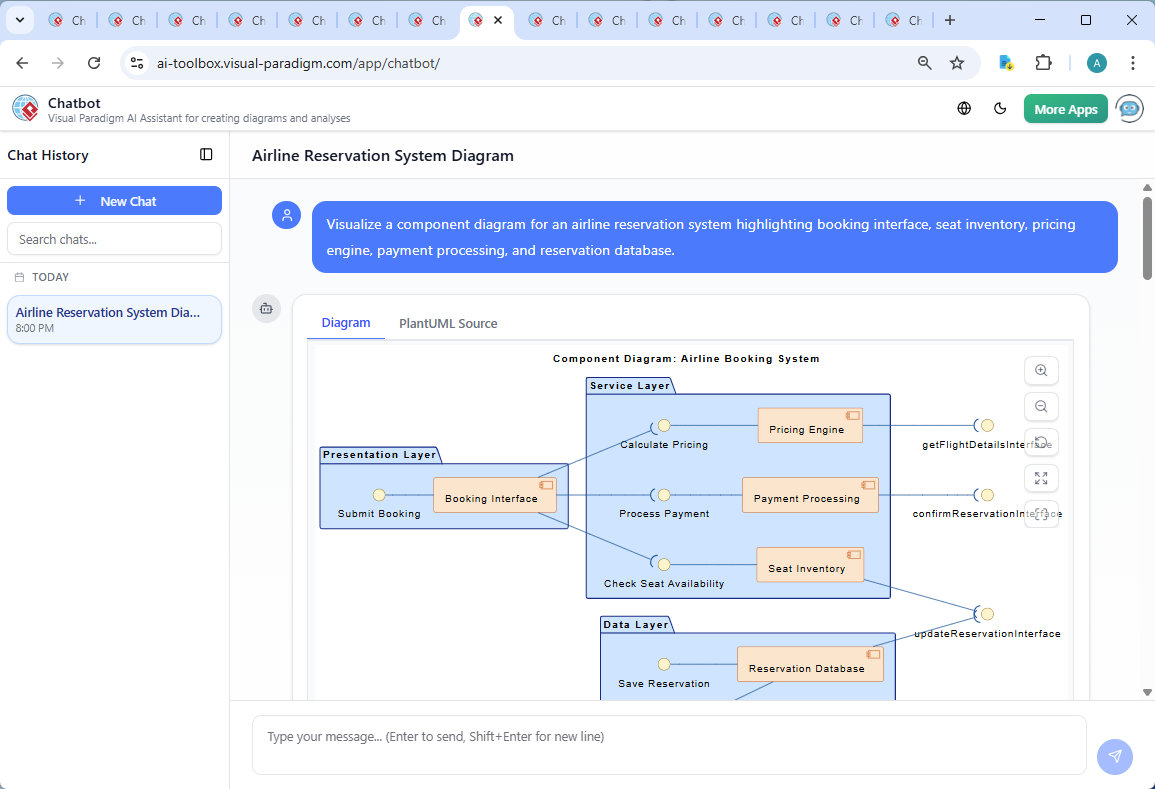Click the chatbot robot icon in the header
Viewport: 1155px width, 789px height.
coord(1129,109)
